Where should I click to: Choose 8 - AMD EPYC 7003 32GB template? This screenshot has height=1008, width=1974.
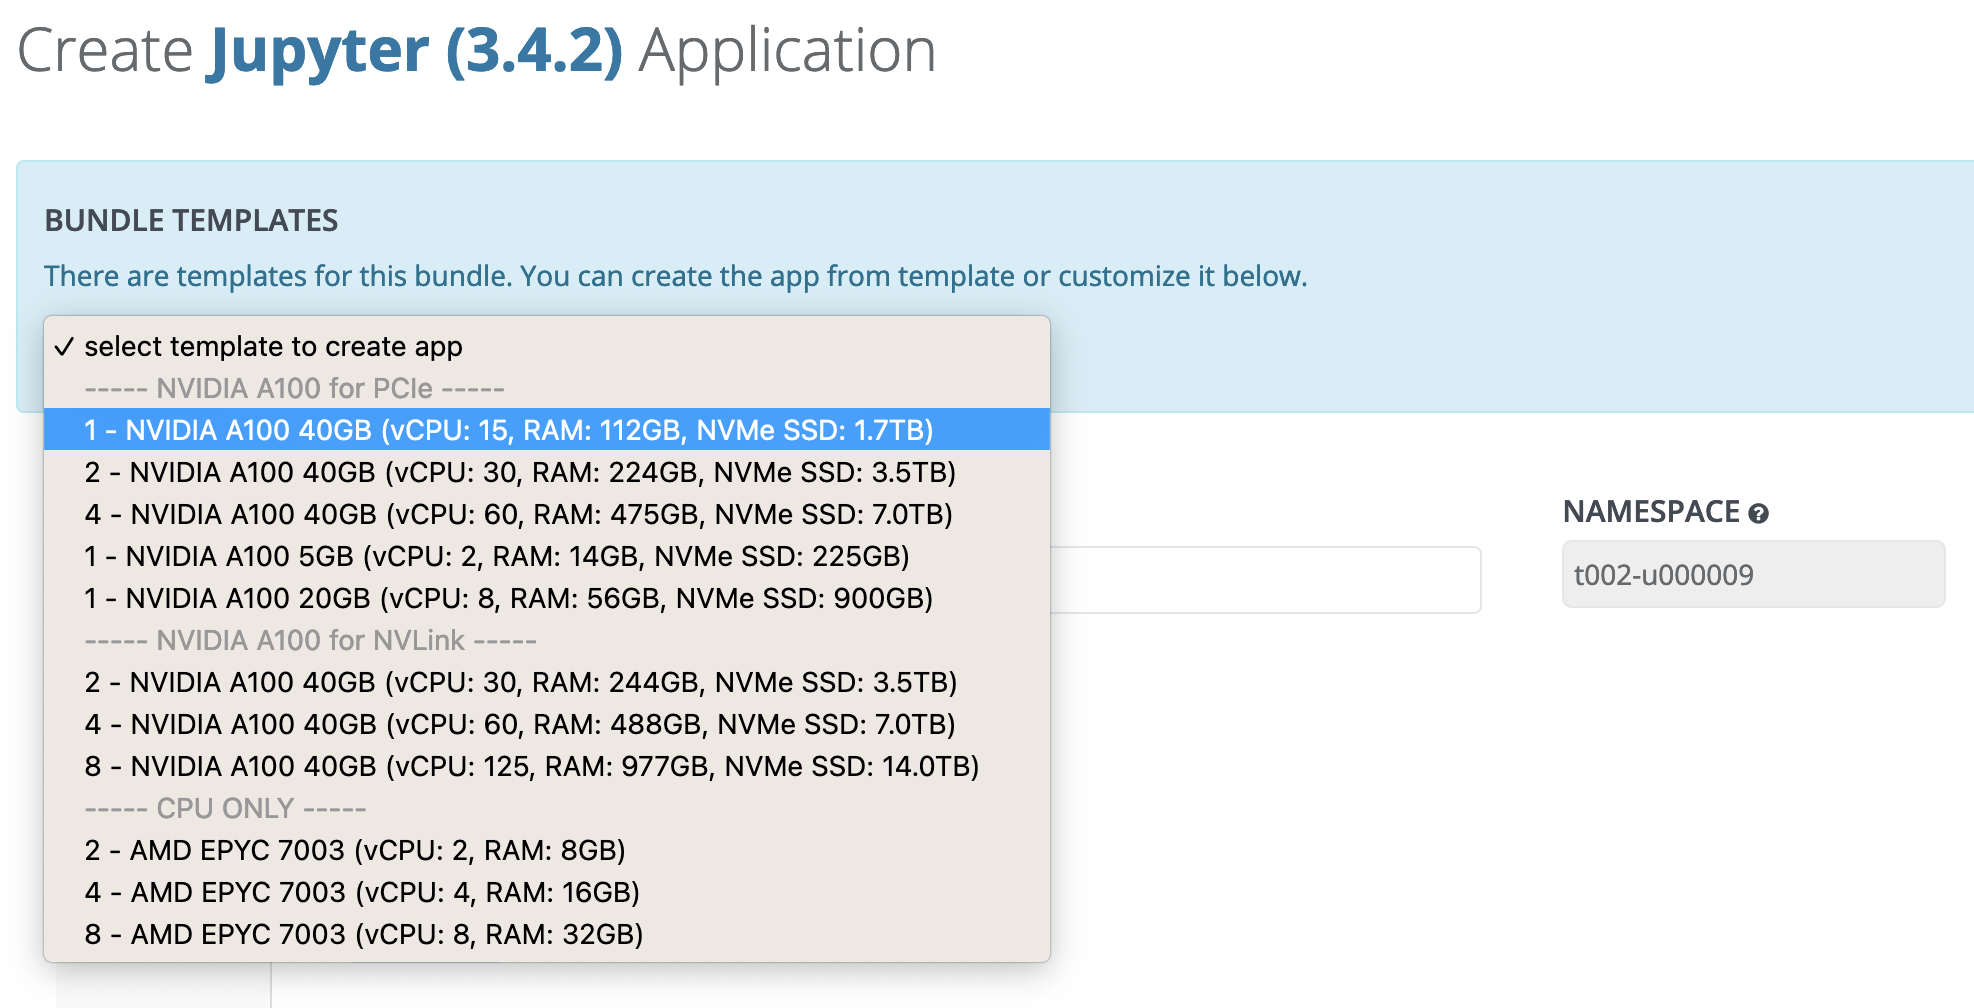547,934
